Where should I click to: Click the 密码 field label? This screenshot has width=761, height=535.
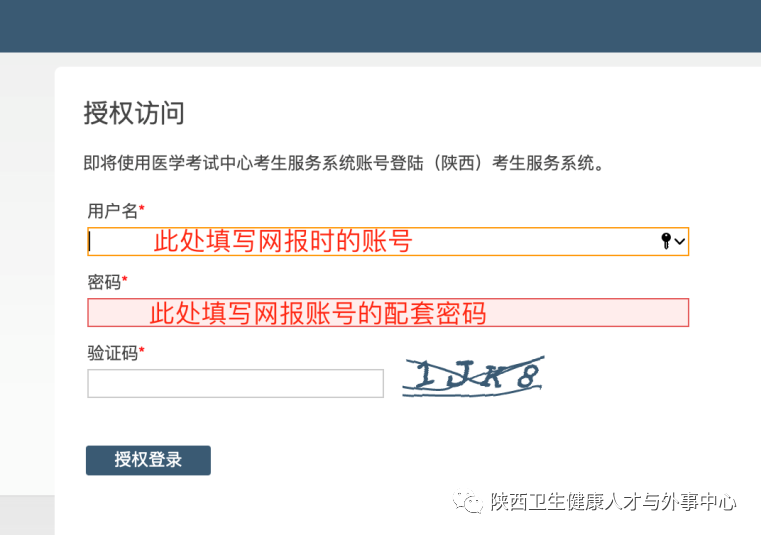coord(104,282)
